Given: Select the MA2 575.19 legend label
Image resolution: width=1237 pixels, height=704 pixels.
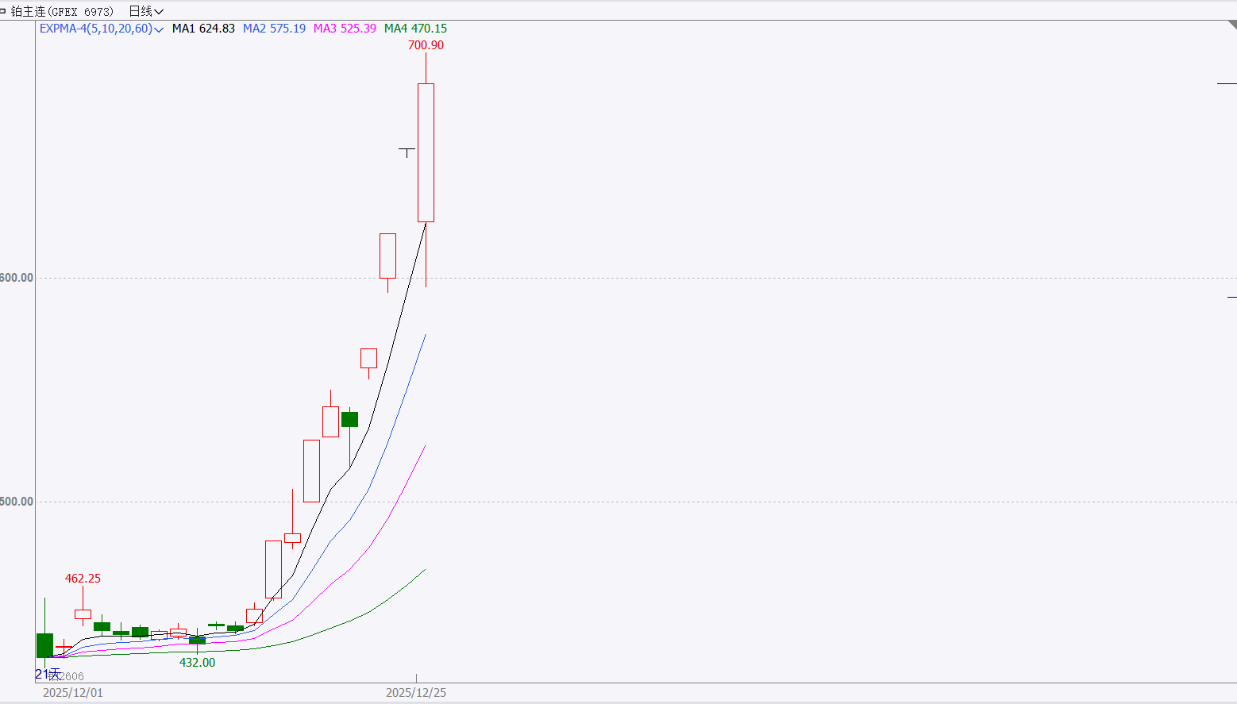Looking at the screenshot, I should 274,29.
